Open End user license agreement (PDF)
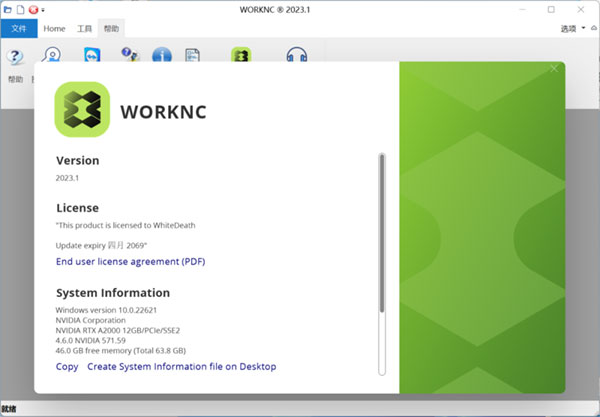The width and height of the screenshot is (600, 417). pos(130,262)
